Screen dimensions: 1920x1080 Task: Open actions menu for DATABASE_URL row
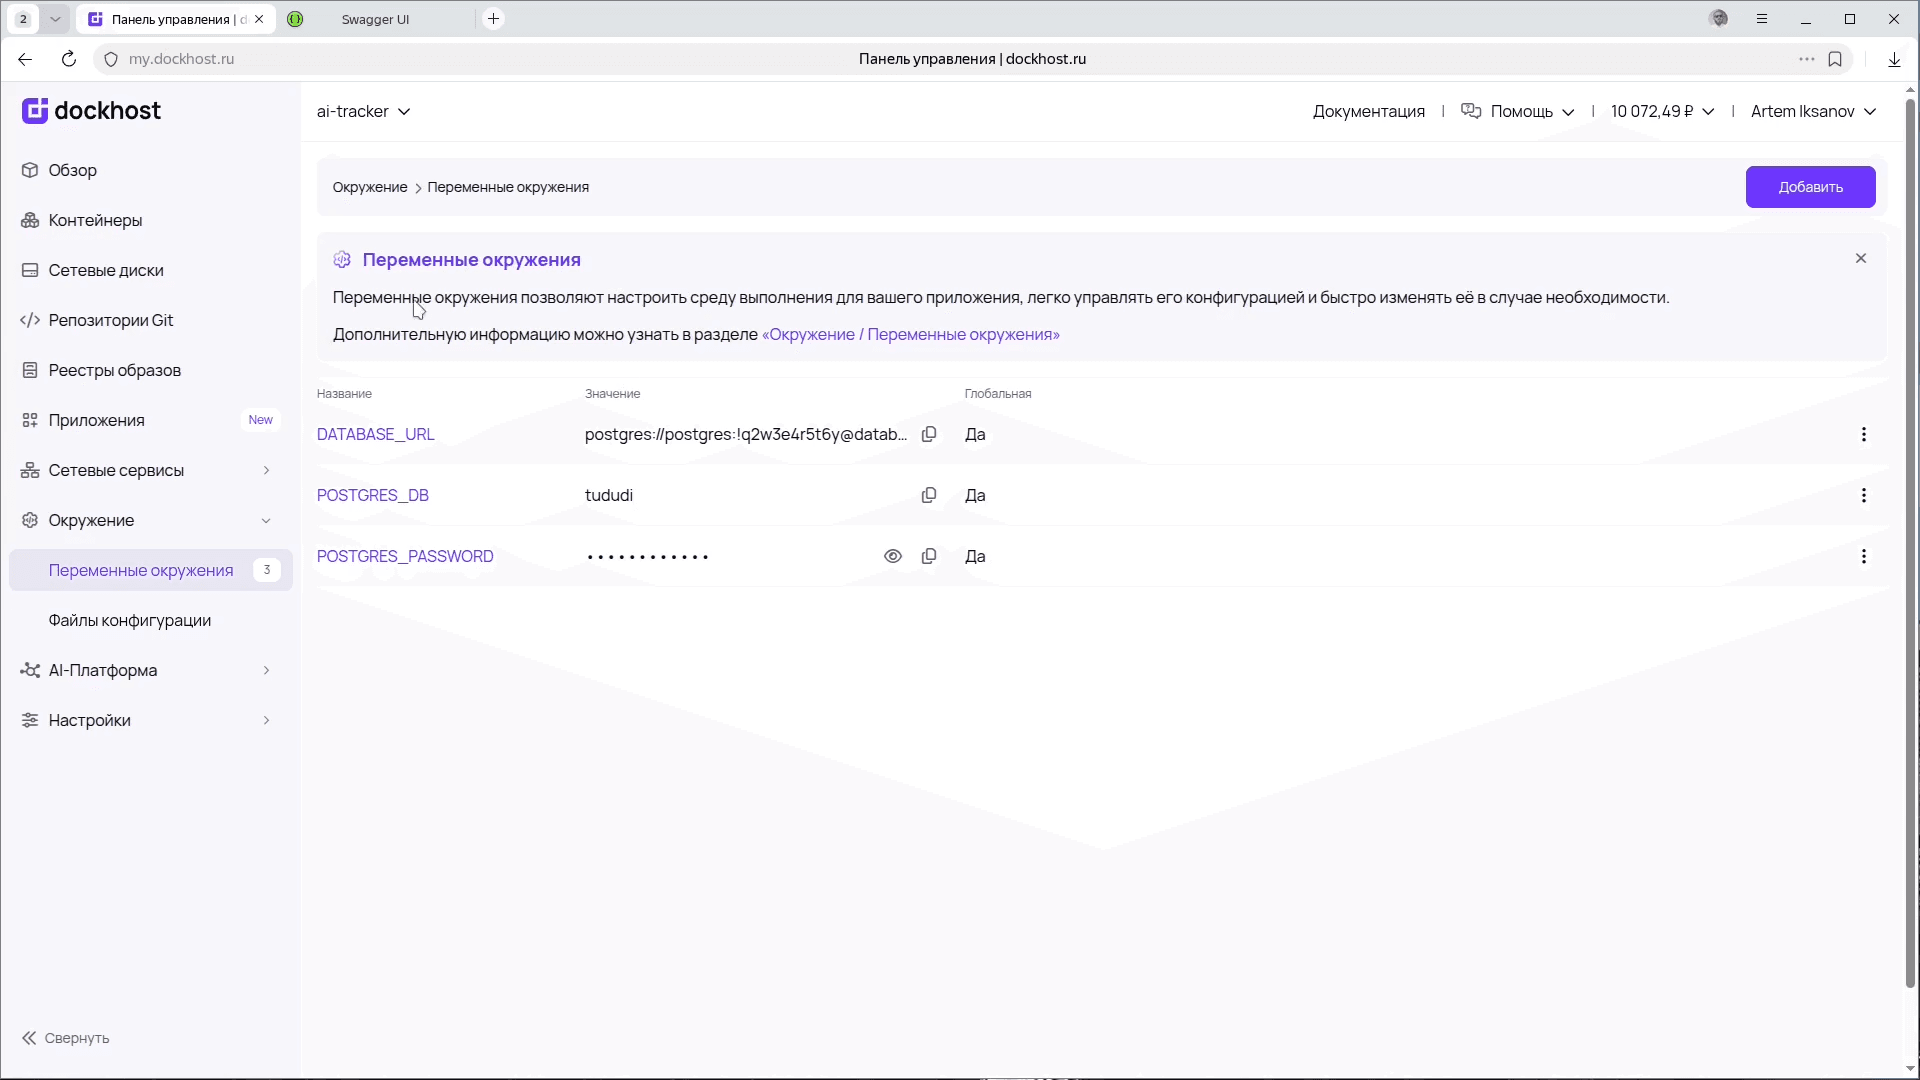(1863, 434)
